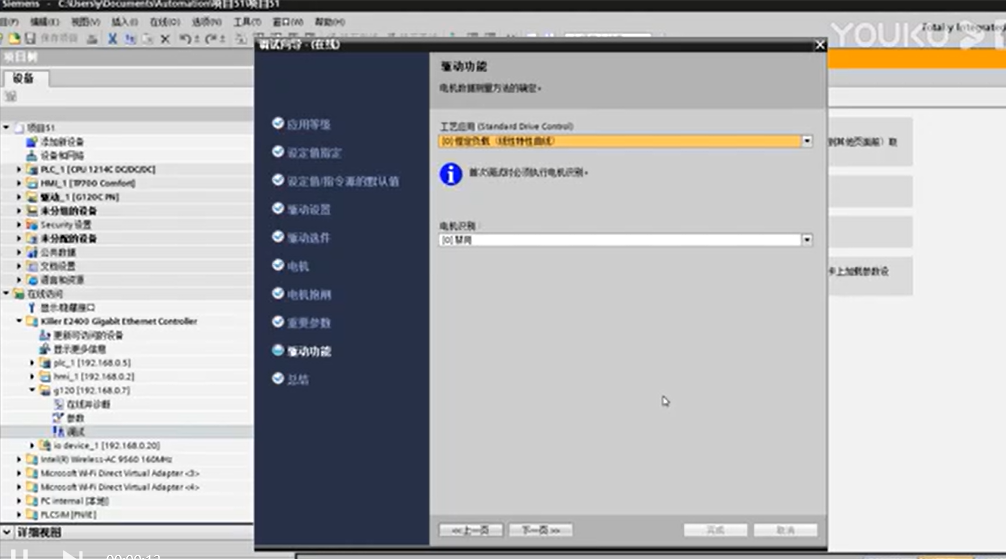Click the io device_1 node icon
The width and height of the screenshot is (1006, 559).
coord(44,445)
